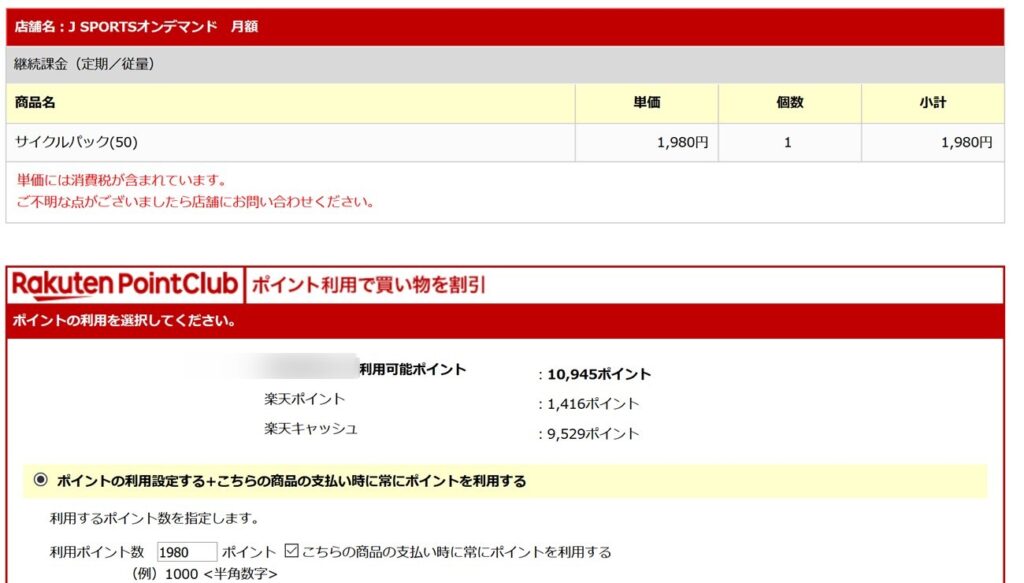Click the text 利用するポイント数を指定します。
This screenshot has width=1024, height=583.
(155, 518)
